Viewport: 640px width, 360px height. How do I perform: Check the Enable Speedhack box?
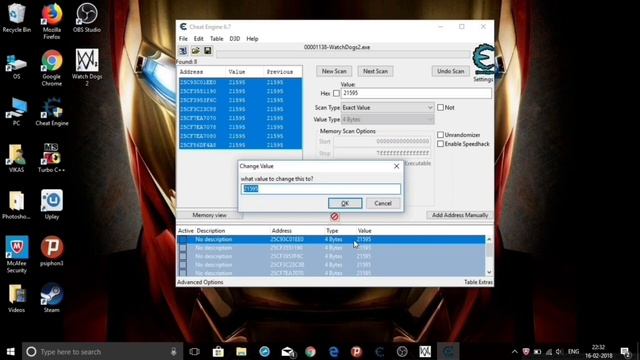[x=440, y=144]
